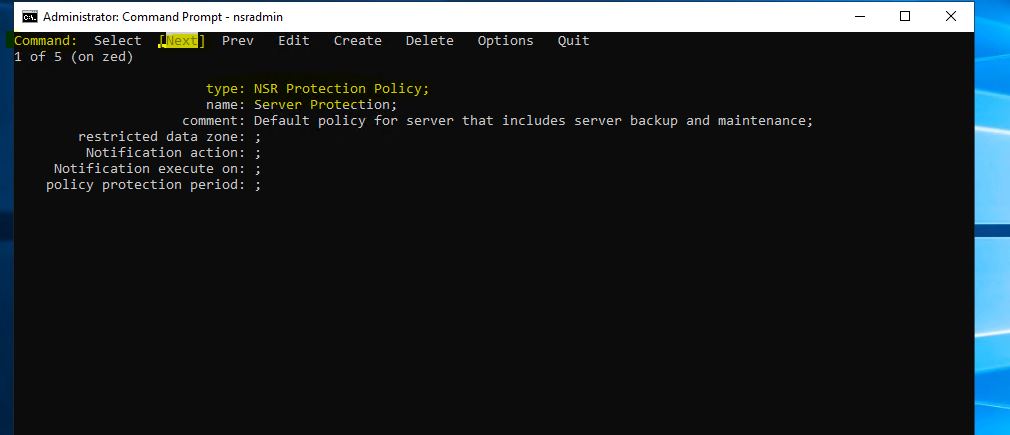The image size is (1010, 435).
Task: Click the 'NSR Protection Policy' type value
Action: (x=341, y=89)
